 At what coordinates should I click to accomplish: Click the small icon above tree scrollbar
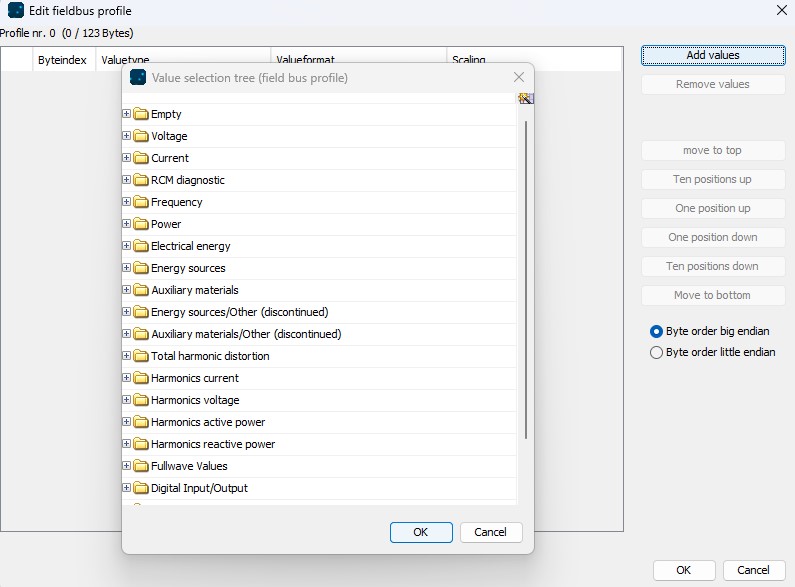(525, 98)
